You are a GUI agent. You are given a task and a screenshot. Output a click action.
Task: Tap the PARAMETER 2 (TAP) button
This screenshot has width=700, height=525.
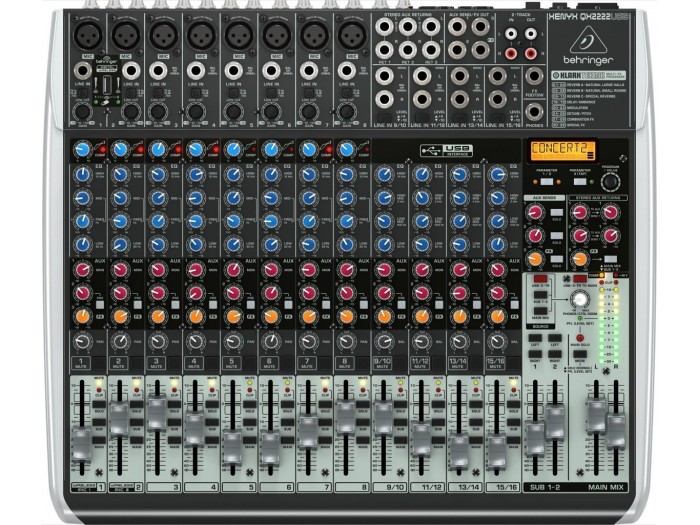pyautogui.click(x=579, y=181)
